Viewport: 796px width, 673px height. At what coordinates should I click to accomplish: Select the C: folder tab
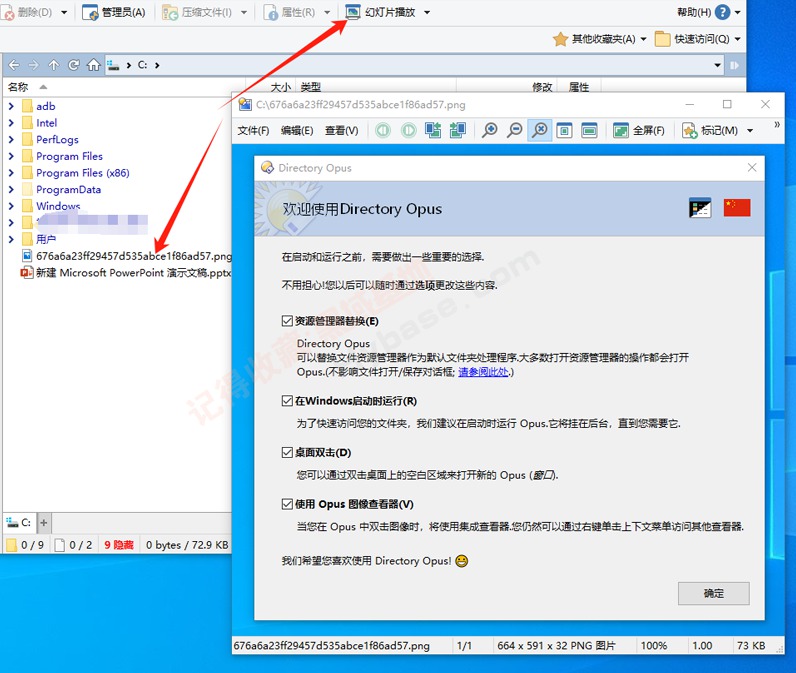(19, 522)
